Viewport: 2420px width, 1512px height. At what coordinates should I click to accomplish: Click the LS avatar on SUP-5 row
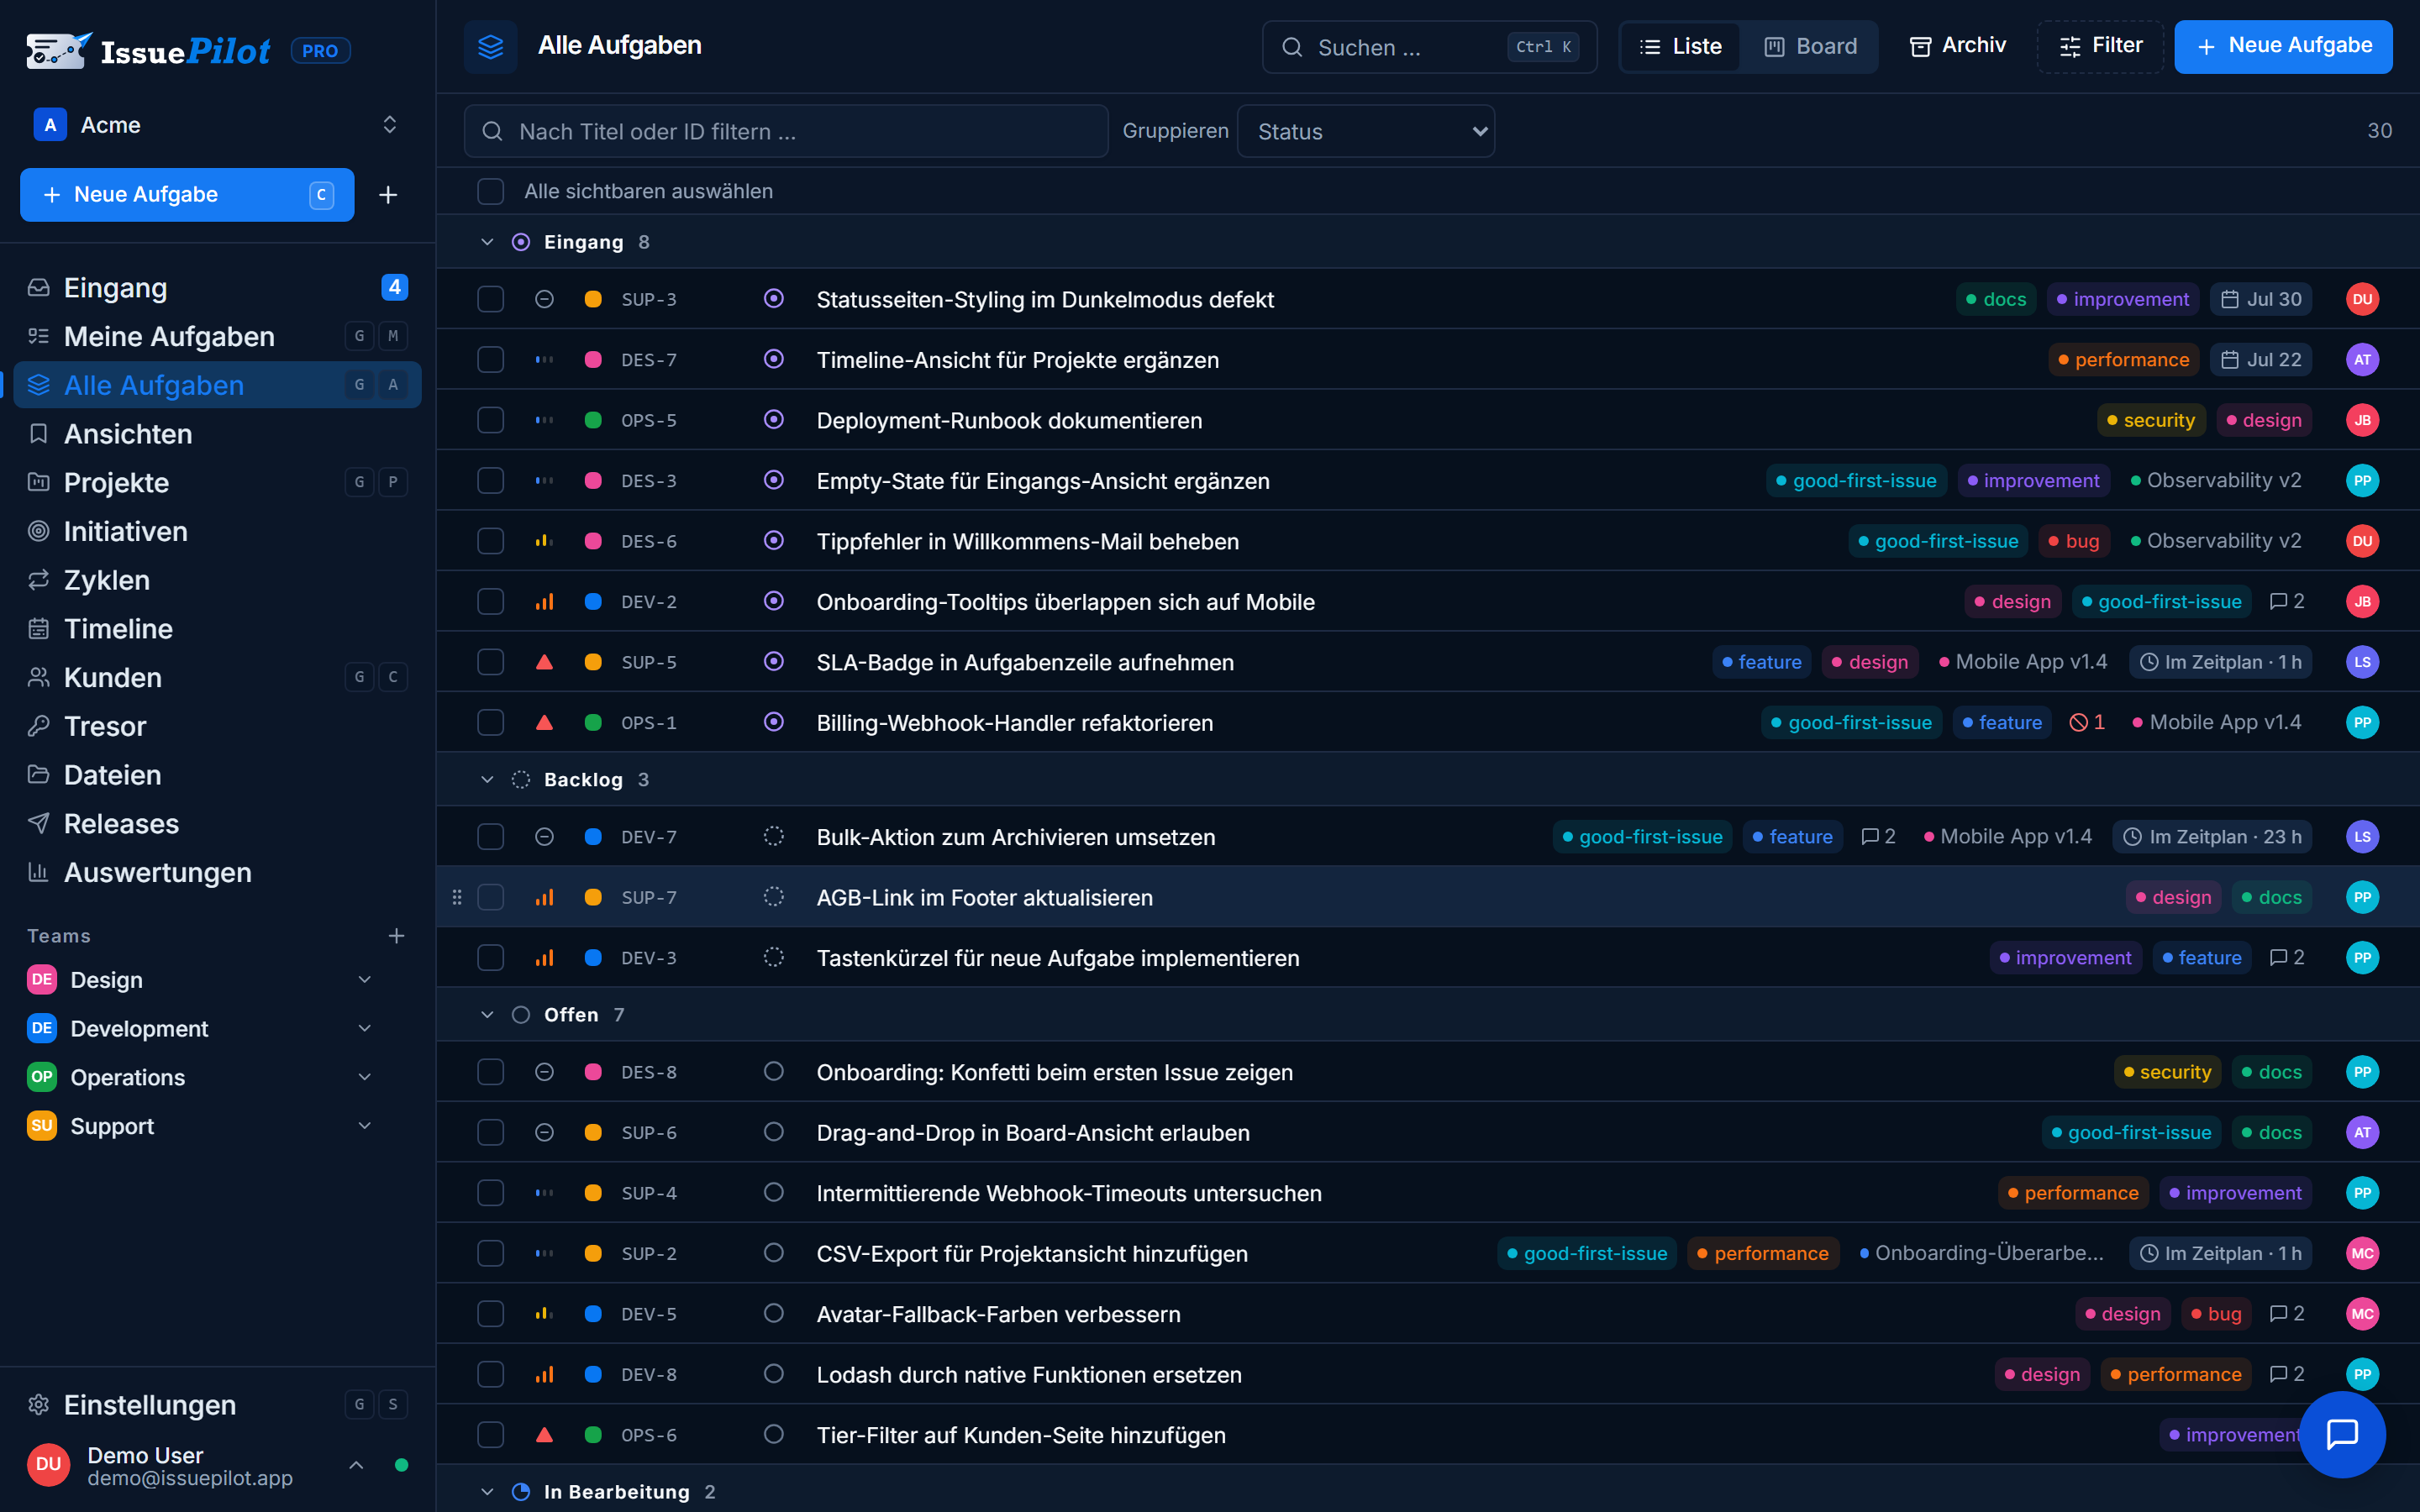tap(2362, 662)
